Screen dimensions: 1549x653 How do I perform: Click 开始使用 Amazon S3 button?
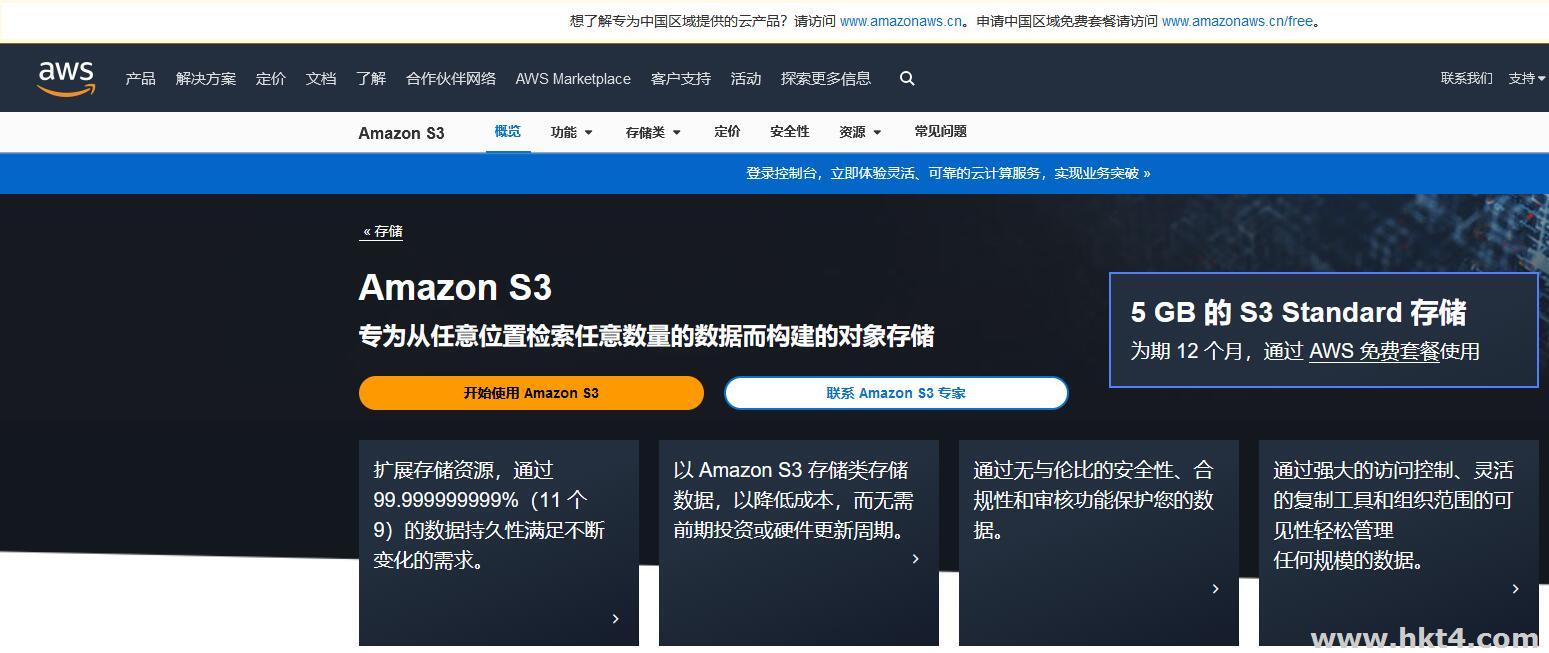531,393
